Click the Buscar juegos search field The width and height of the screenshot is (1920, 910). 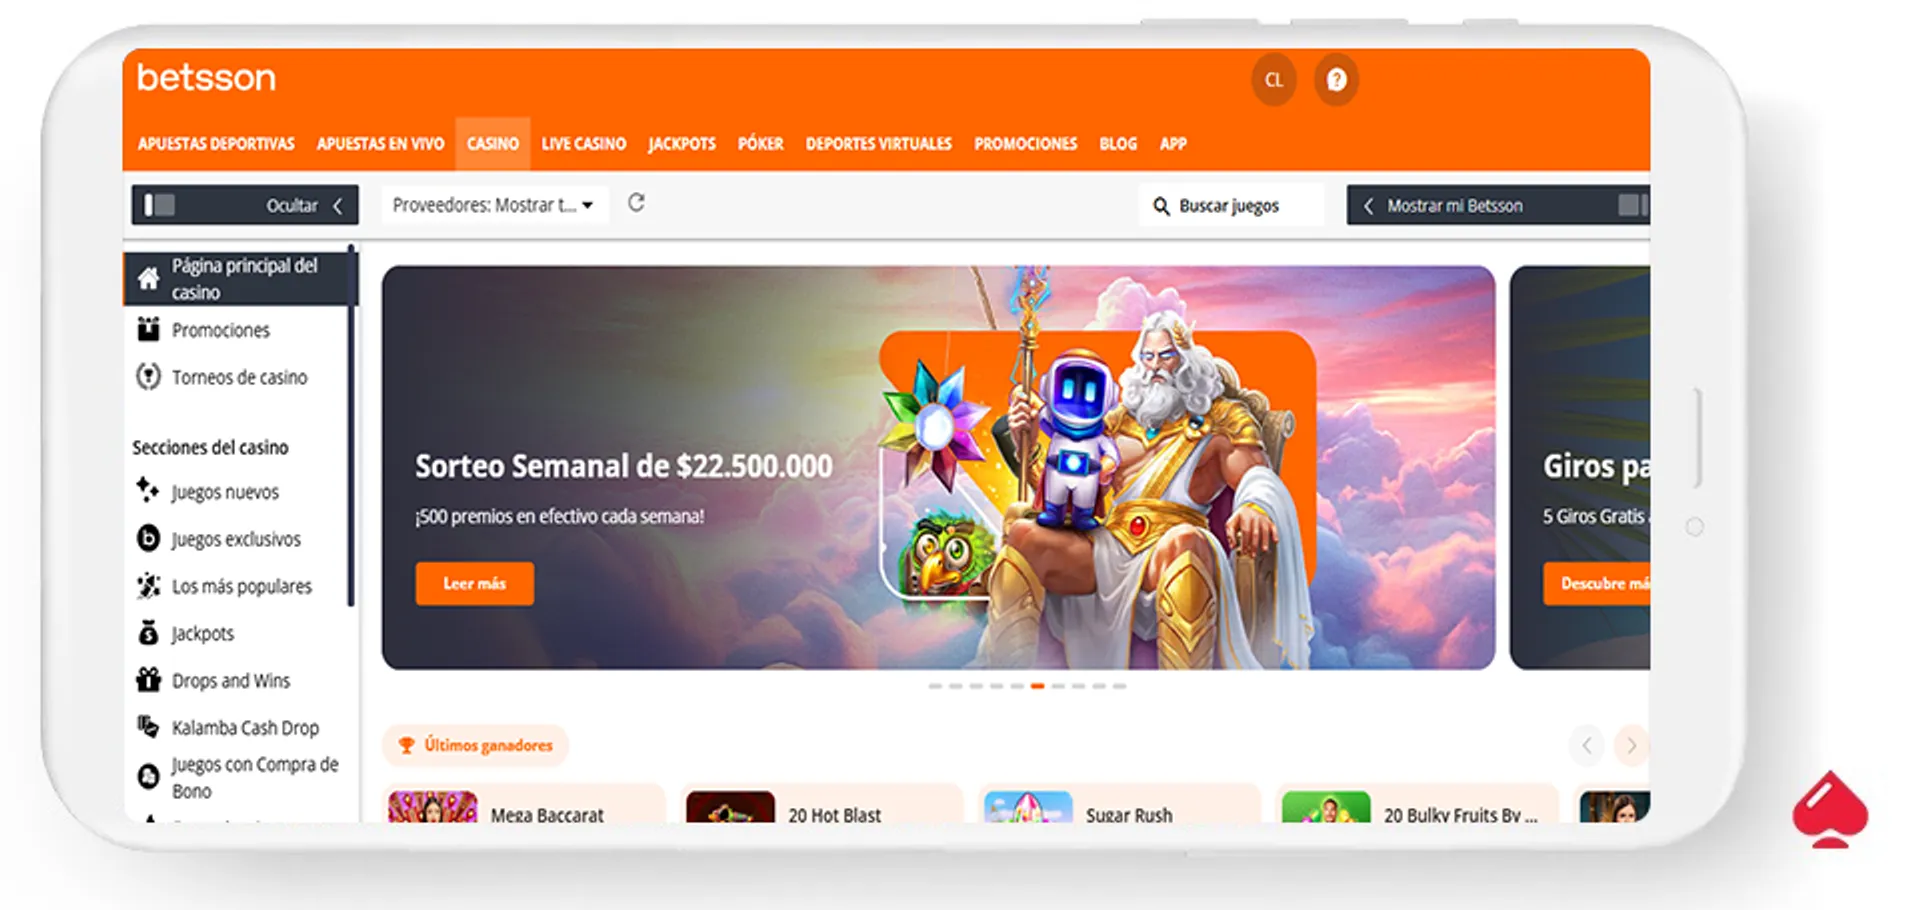click(x=1231, y=205)
